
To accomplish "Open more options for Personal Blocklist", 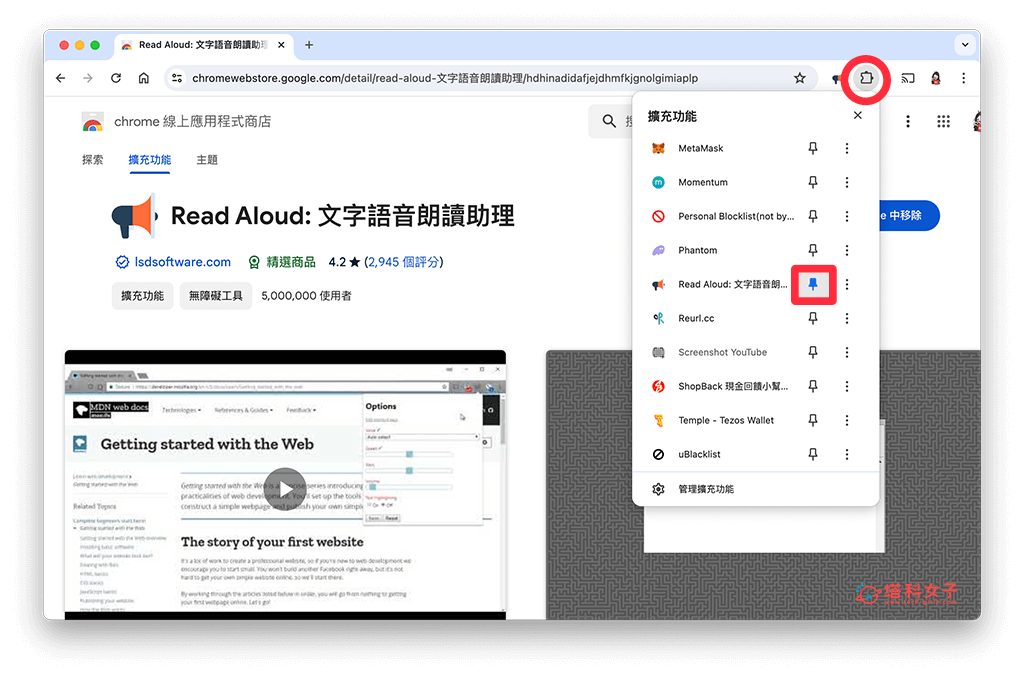I will (847, 216).
